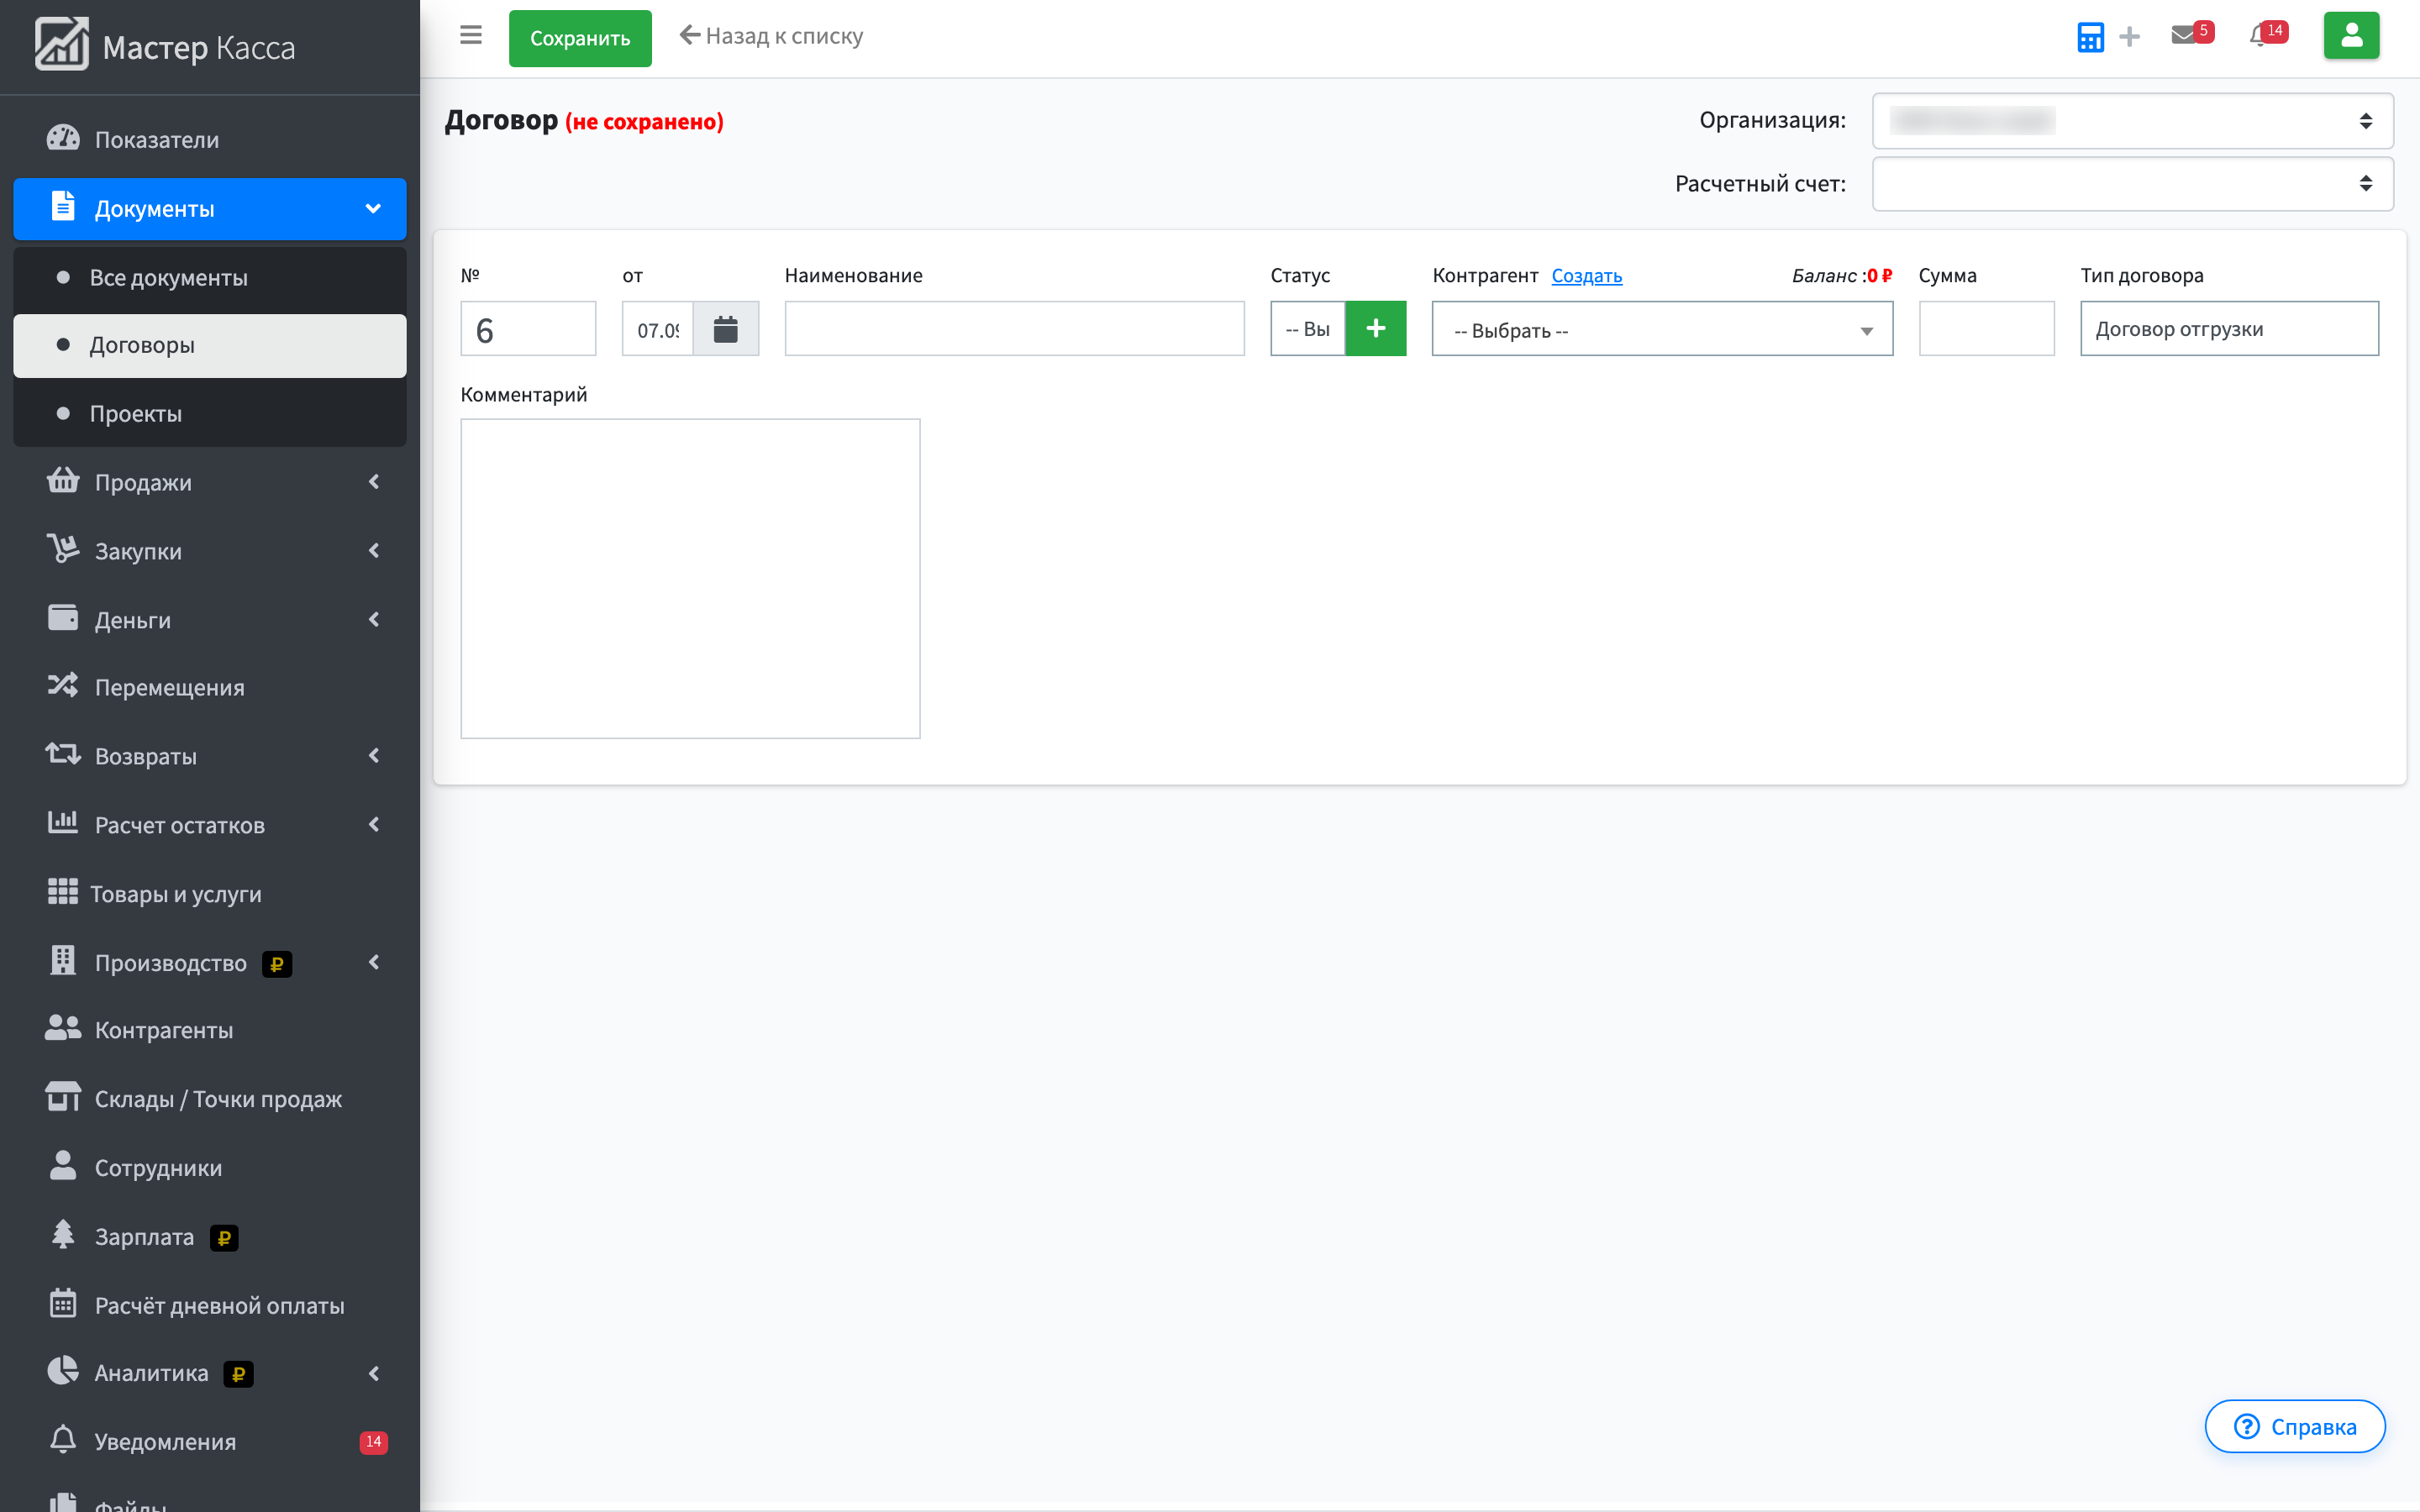Select Договоры submenu item
The height and width of the screenshot is (1512, 2420).
pyautogui.click(x=210, y=345)
